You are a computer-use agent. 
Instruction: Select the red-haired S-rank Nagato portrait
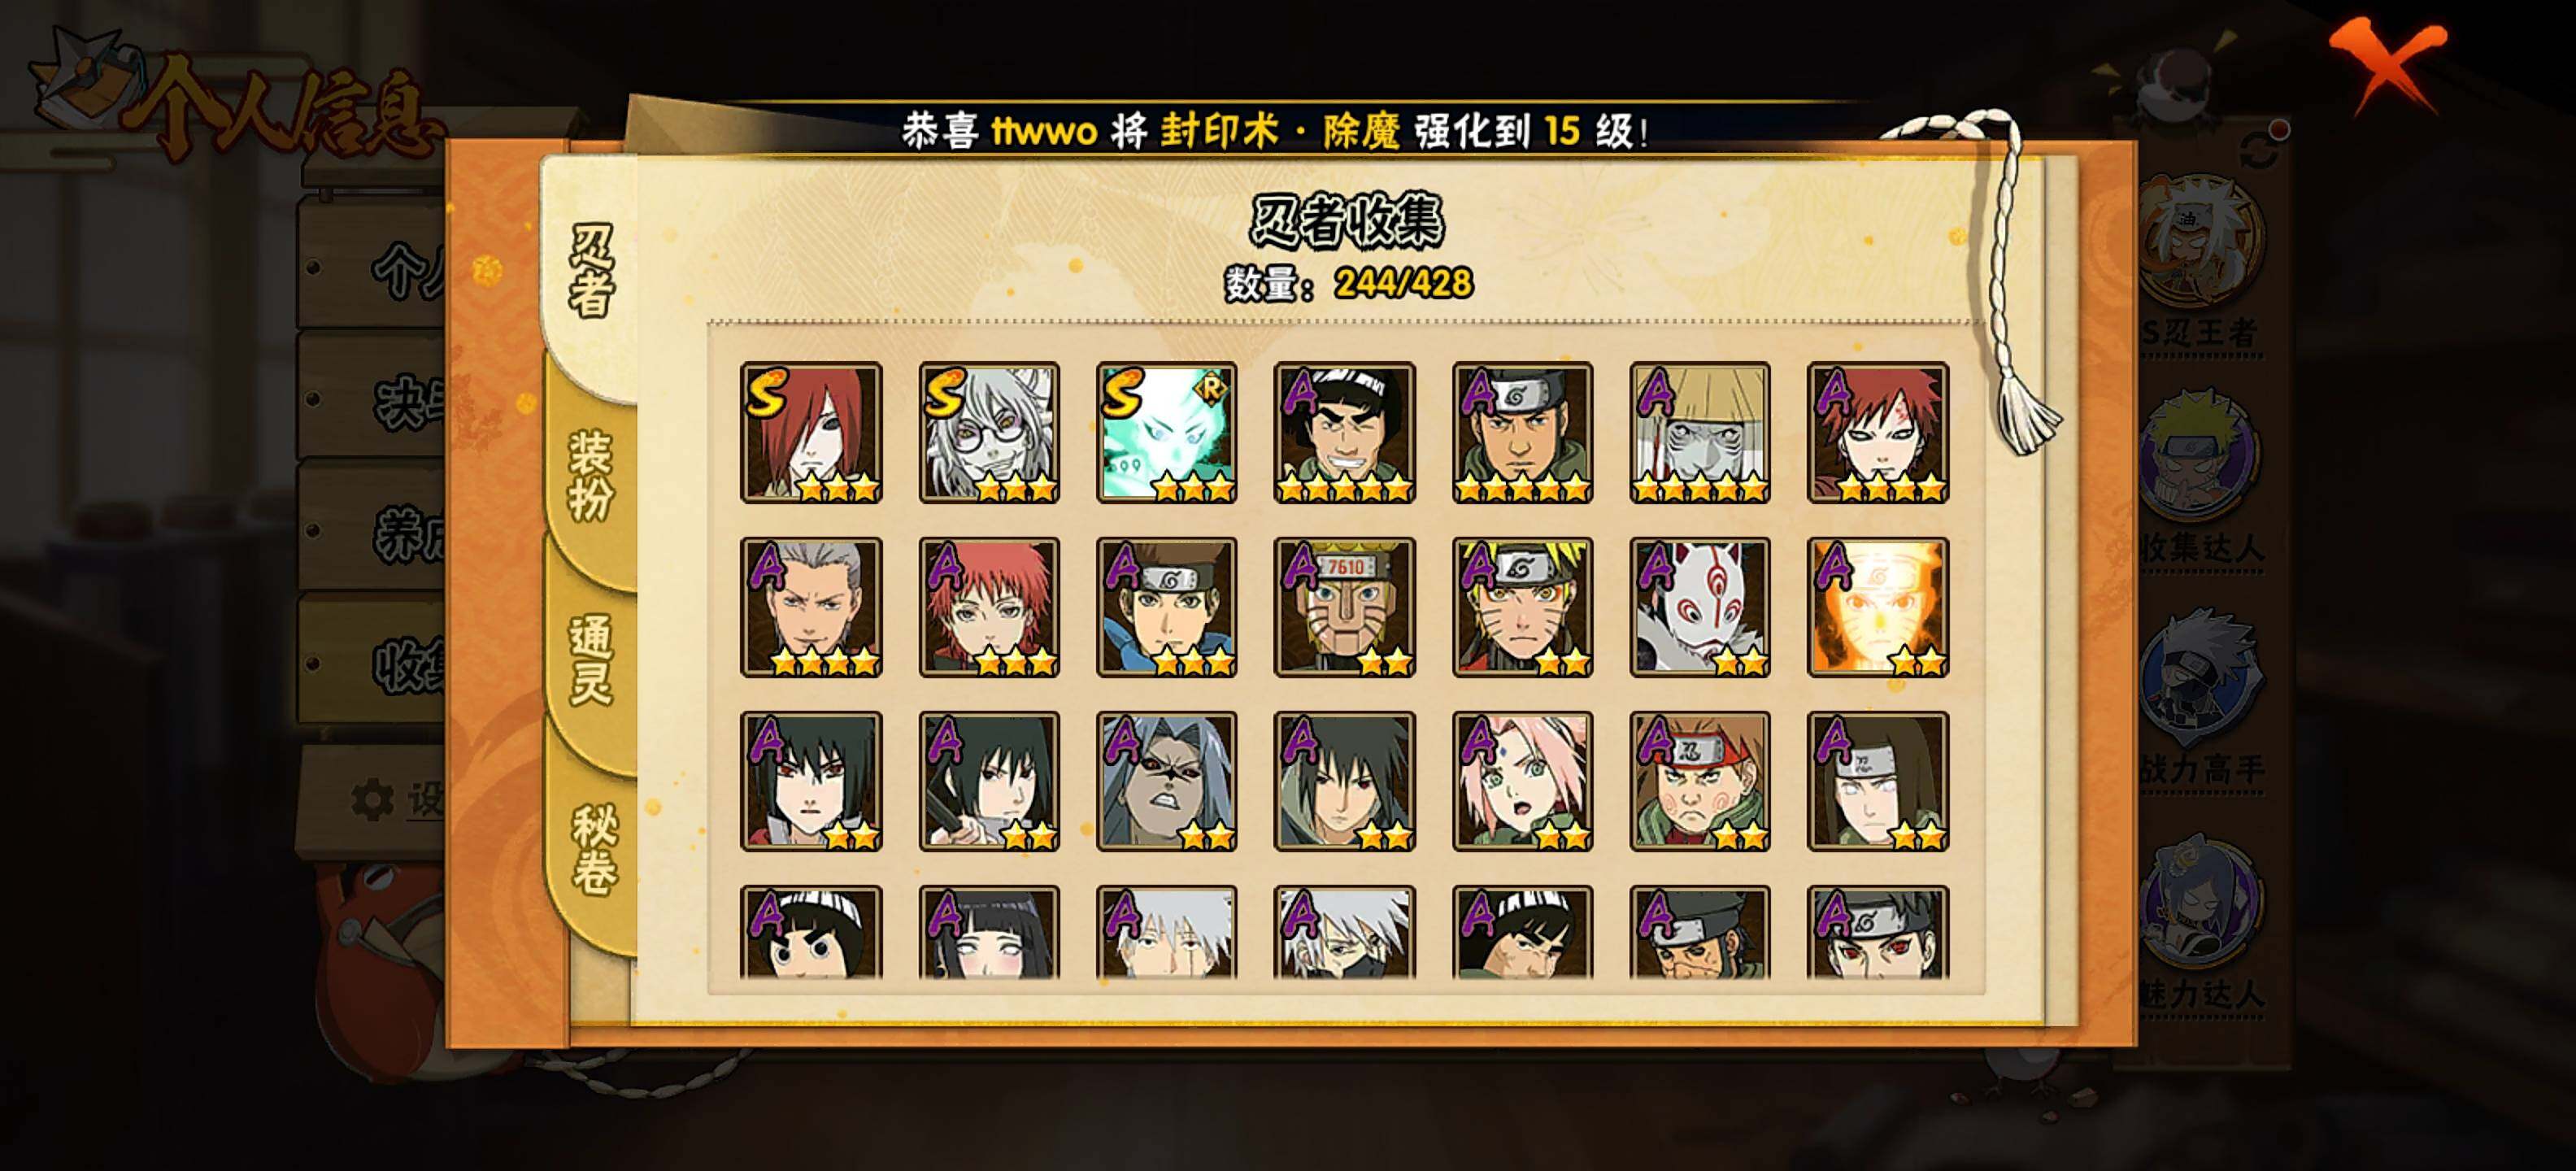[811, 432]
